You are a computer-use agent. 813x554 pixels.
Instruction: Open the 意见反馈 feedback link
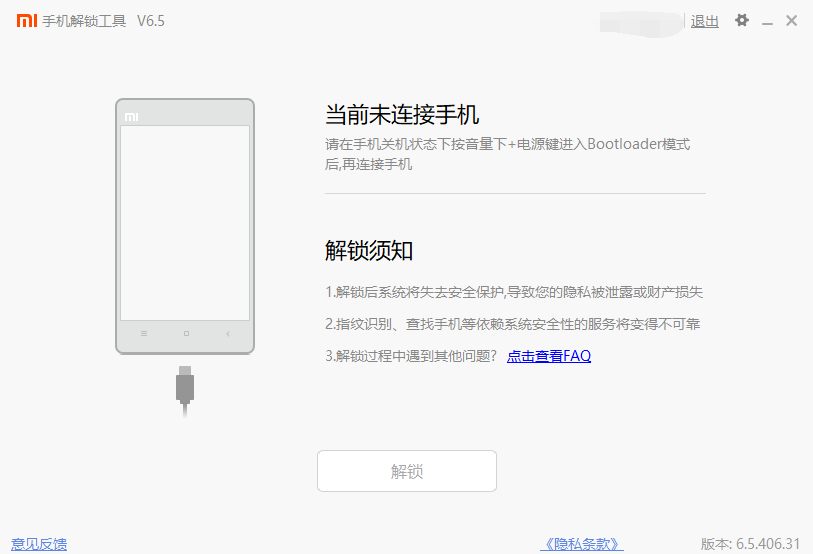click(39, 544)
